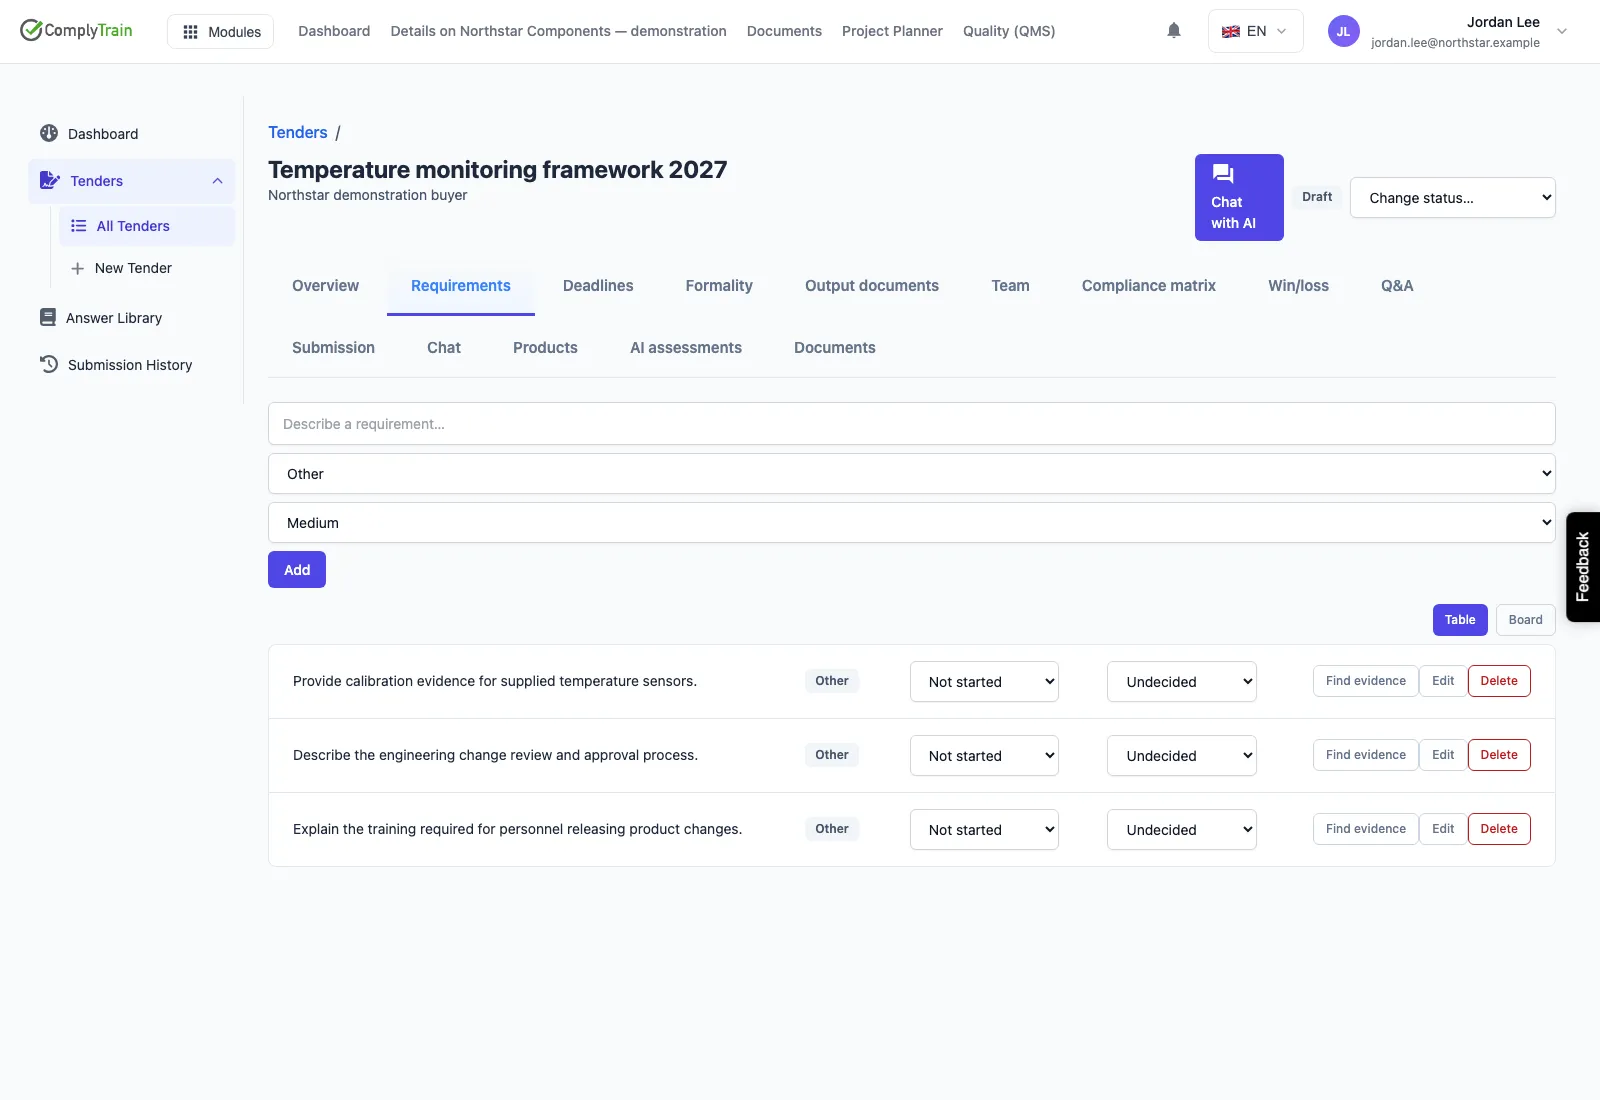This screenshot has height=1100, width=1600.
Task: Open the Other category dropdown
Action: pos(912,473)
